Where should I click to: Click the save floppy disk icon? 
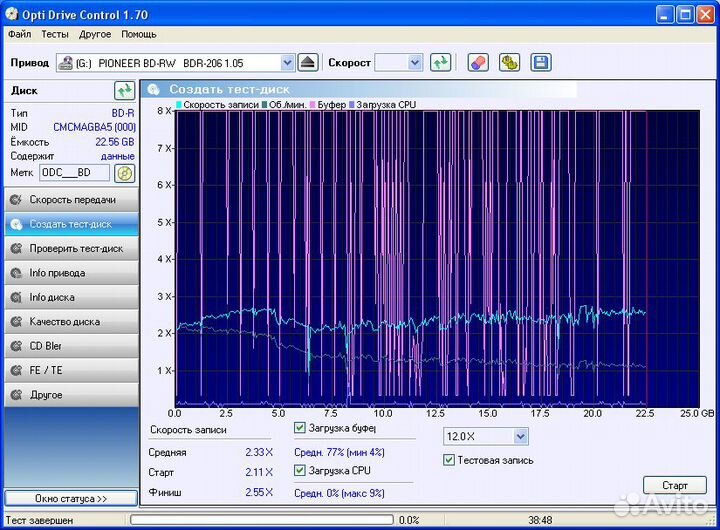(541, 63)
